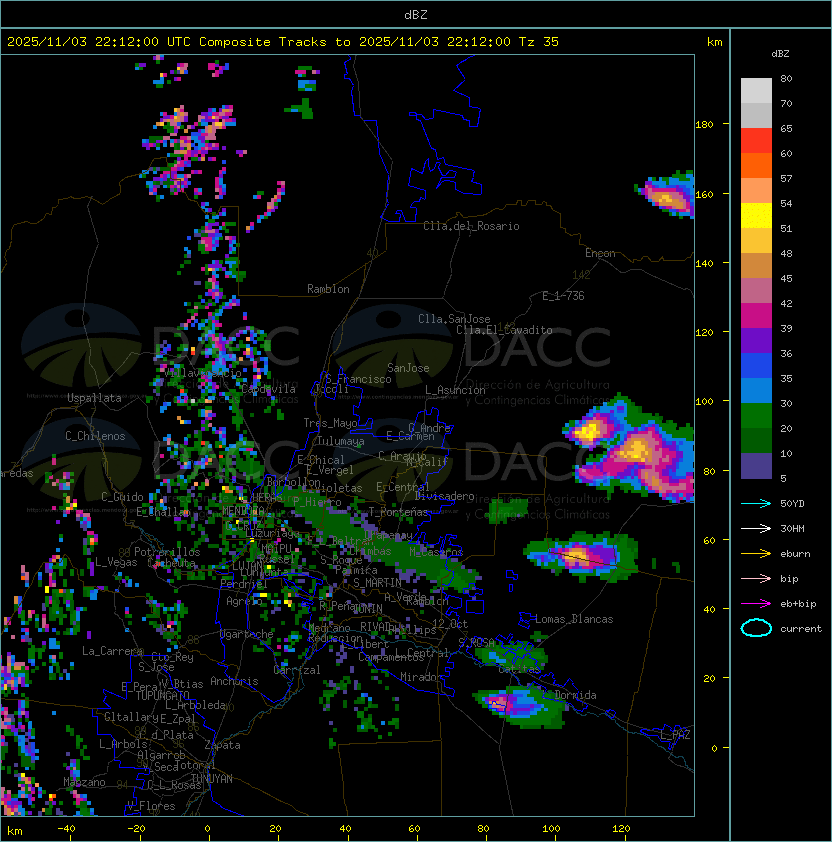Click the storm cell near the 160 km tick
This screenshot has height=842, width=832.
click(666, 194)
